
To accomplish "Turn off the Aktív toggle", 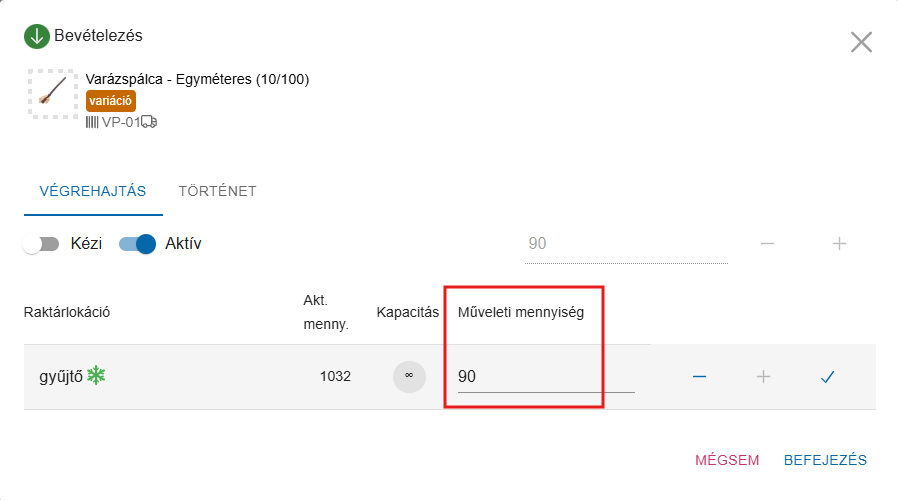I will coord(138,244).
